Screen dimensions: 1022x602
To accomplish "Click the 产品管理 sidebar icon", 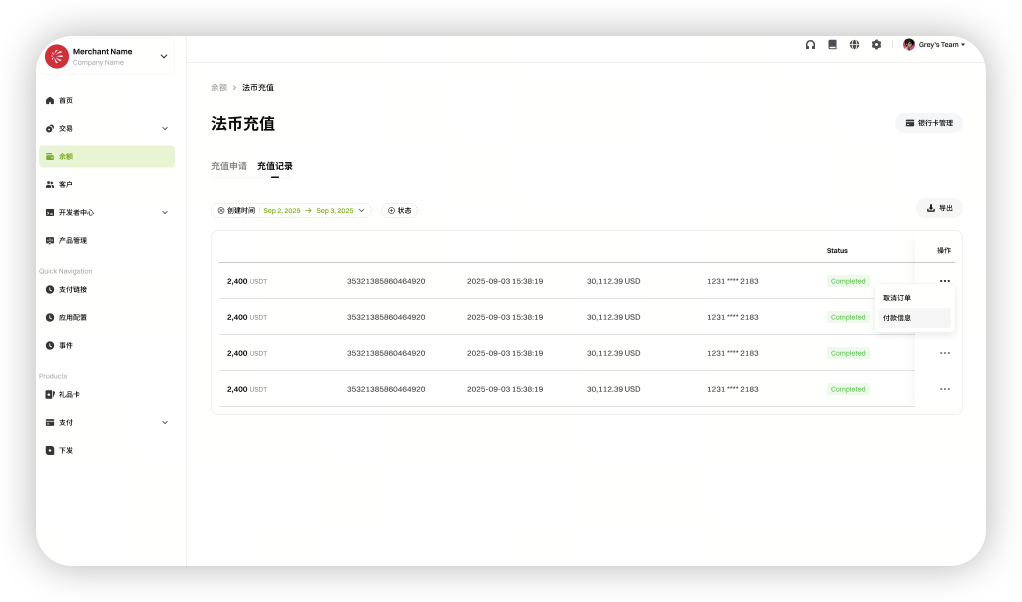I will pos(50,241).
